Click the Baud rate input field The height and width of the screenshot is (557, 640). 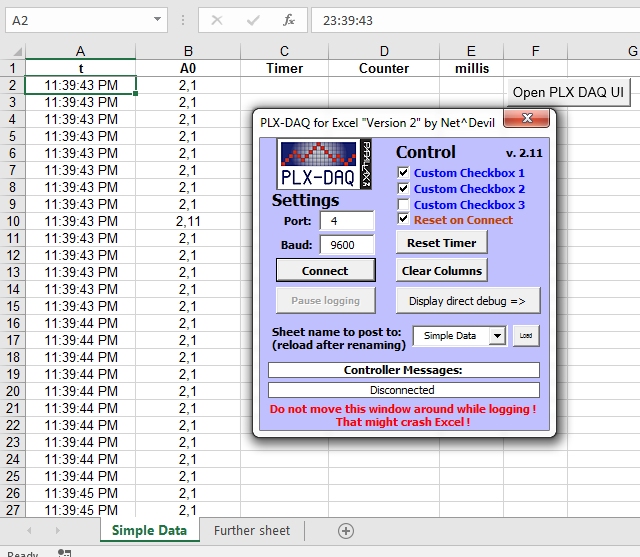click(347, 245)
